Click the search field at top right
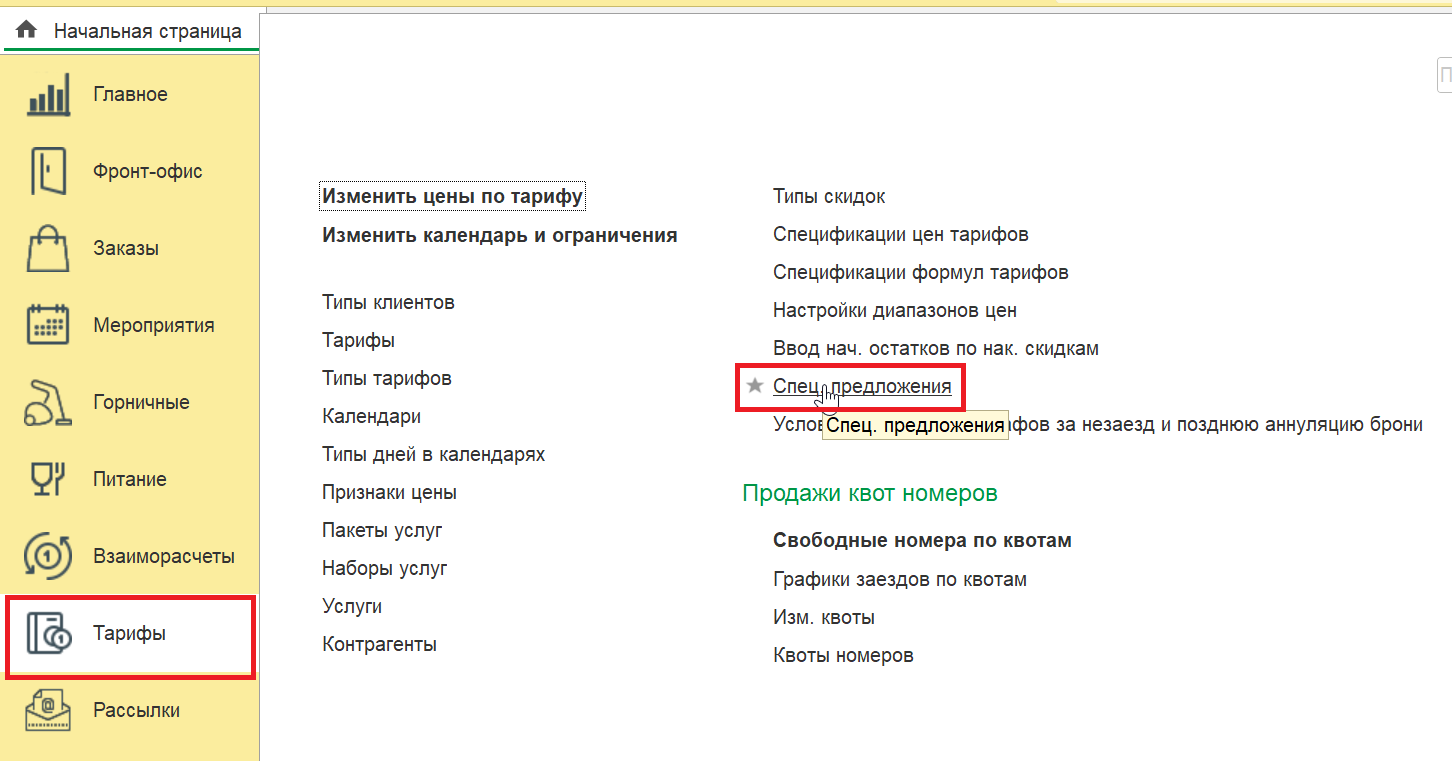 (x=1444, y=75)
